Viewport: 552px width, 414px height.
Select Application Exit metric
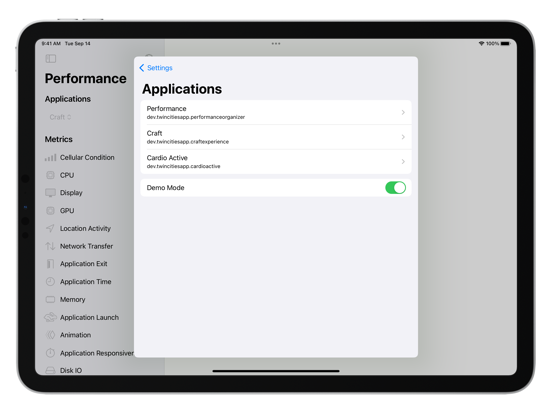click(x=84, y=264)
